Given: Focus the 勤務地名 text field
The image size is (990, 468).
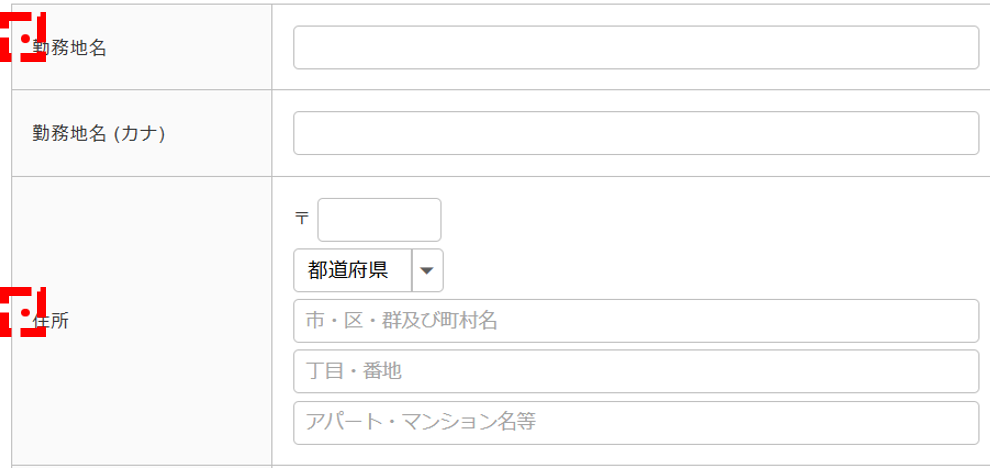Looking at the screenshot, I should pos(635,48).
